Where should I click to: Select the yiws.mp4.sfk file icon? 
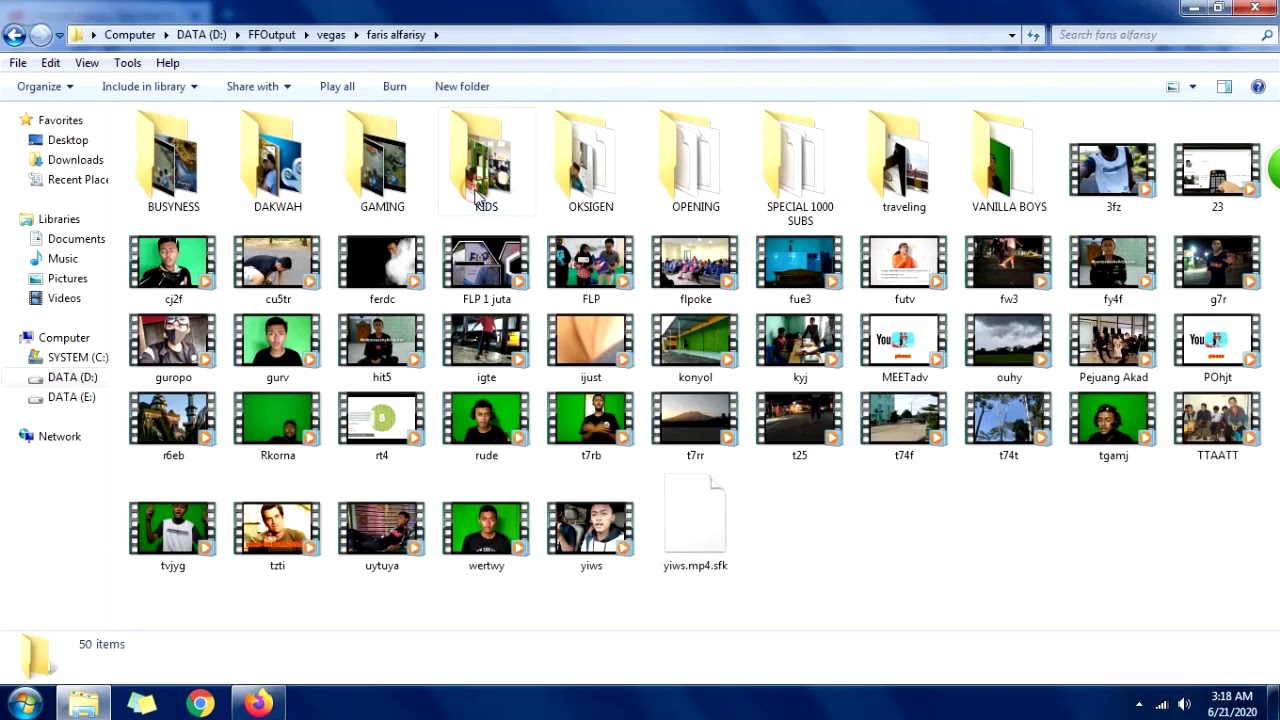point(695,514)
